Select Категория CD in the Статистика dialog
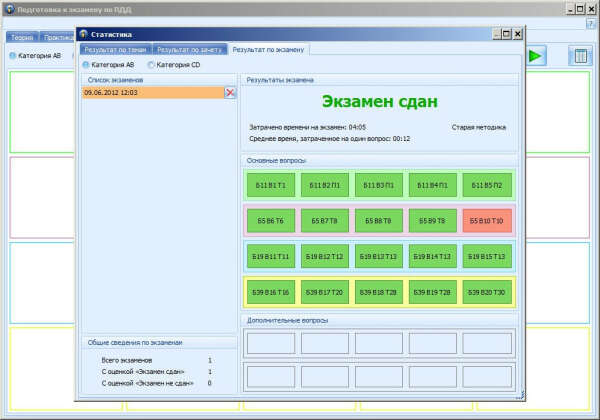This screenshot has width=600, height=420. click(174, 65)
